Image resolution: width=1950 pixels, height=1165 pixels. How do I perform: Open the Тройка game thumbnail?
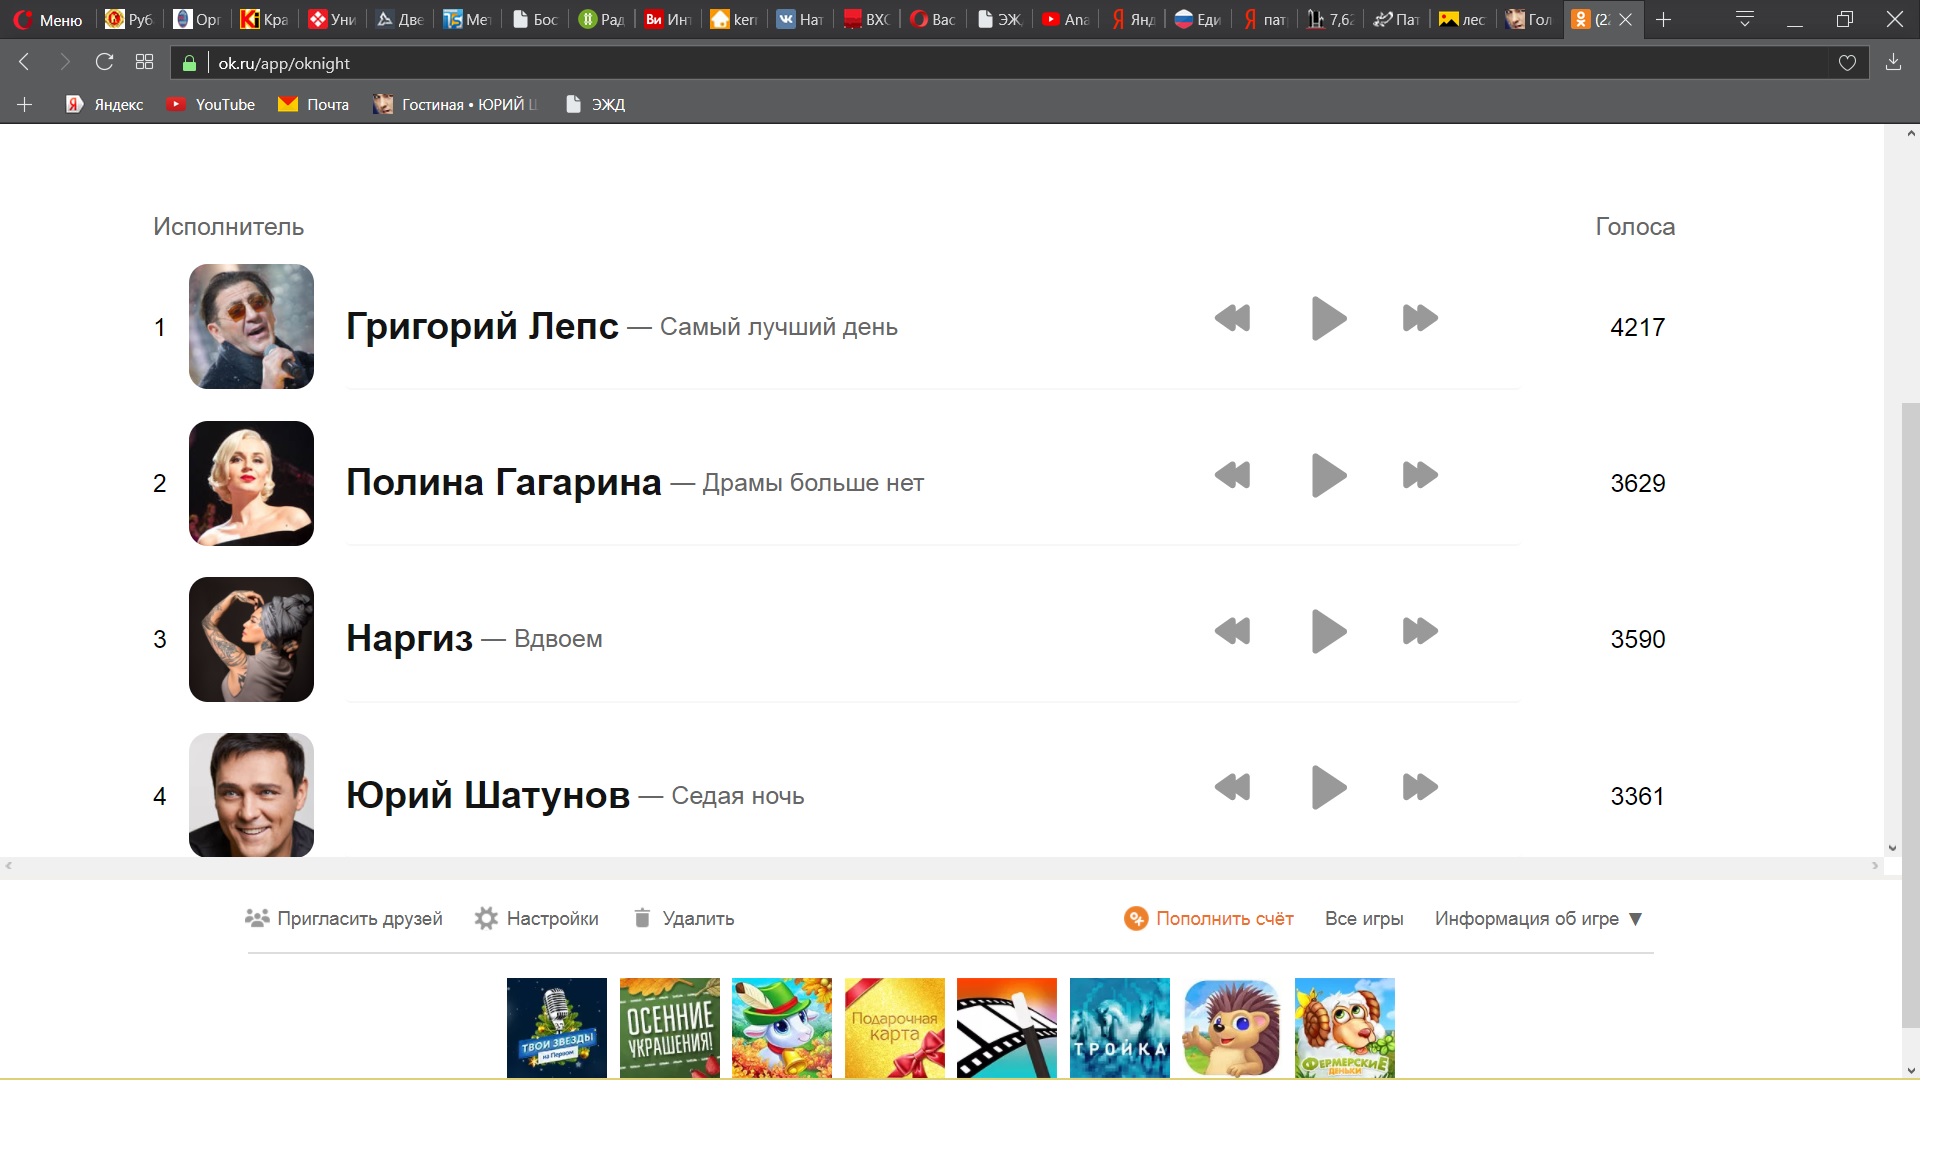point(1119,1027)
